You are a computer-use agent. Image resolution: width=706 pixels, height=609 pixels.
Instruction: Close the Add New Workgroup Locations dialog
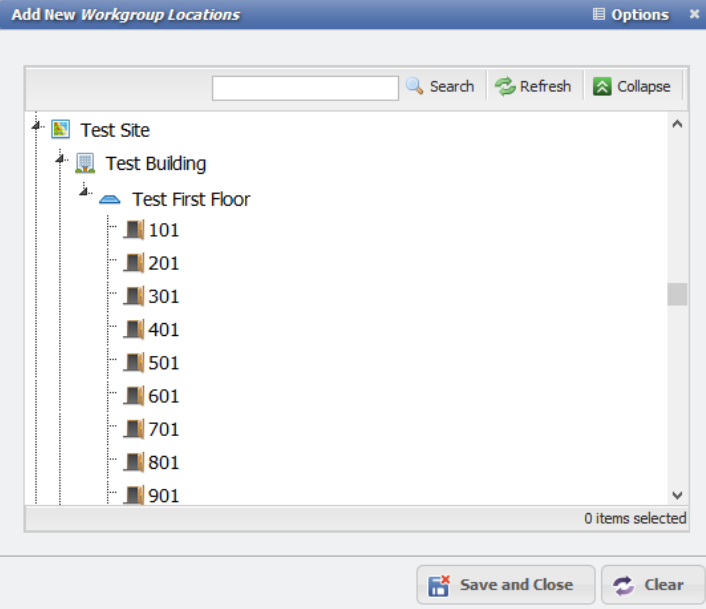click(x=694, y=14)
